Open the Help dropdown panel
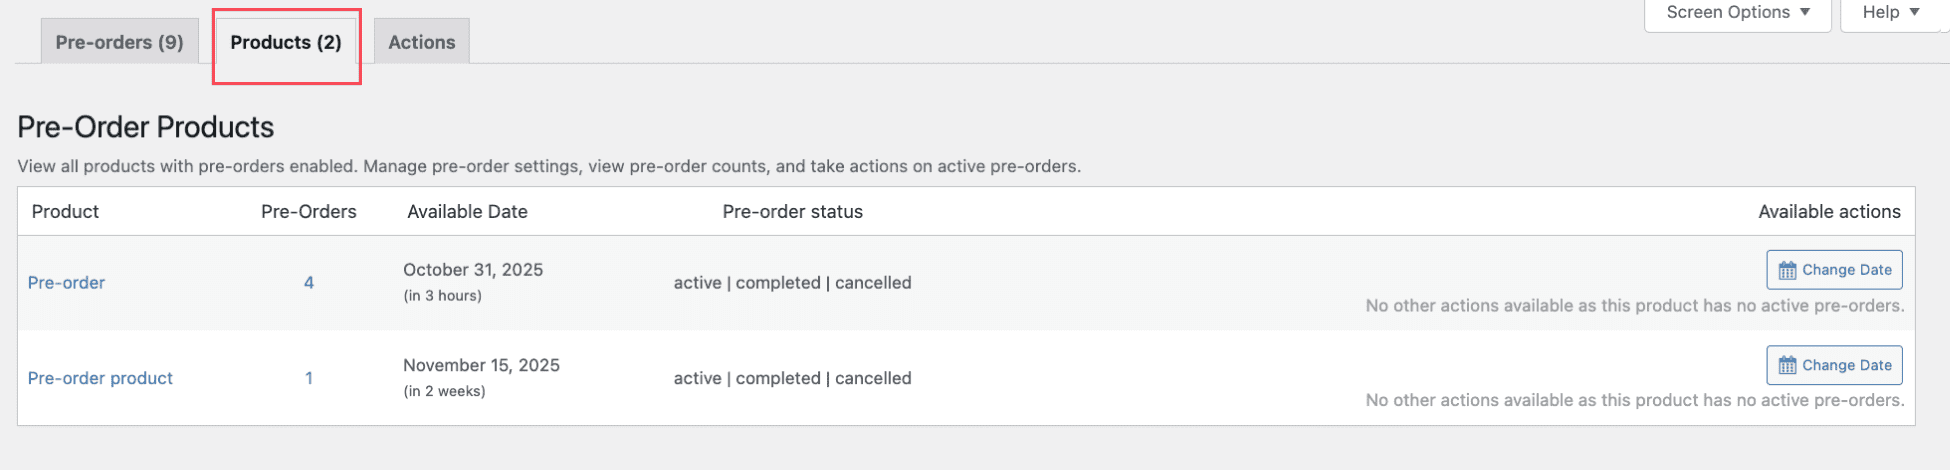The image size is (1950, 470). pyautogui.click(x=1890, y=13)
